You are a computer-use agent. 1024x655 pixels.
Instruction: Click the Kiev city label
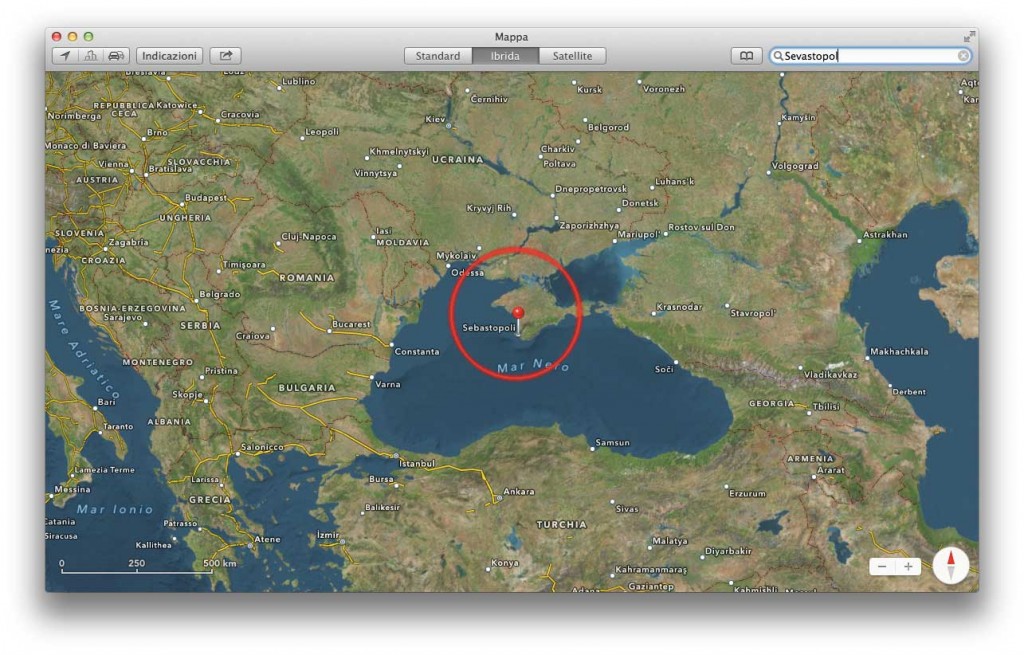435,120
